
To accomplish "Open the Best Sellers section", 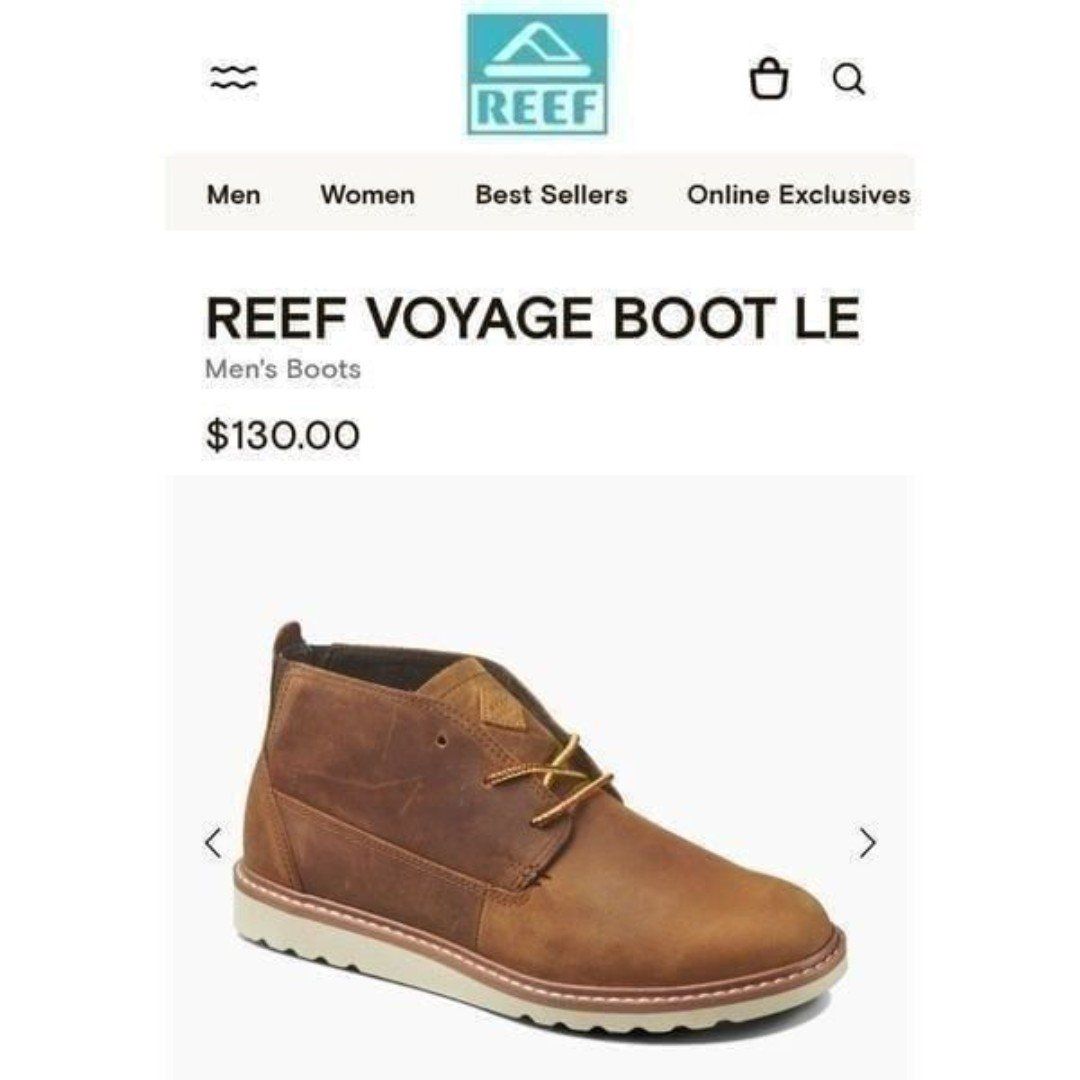I will point(551,194).
